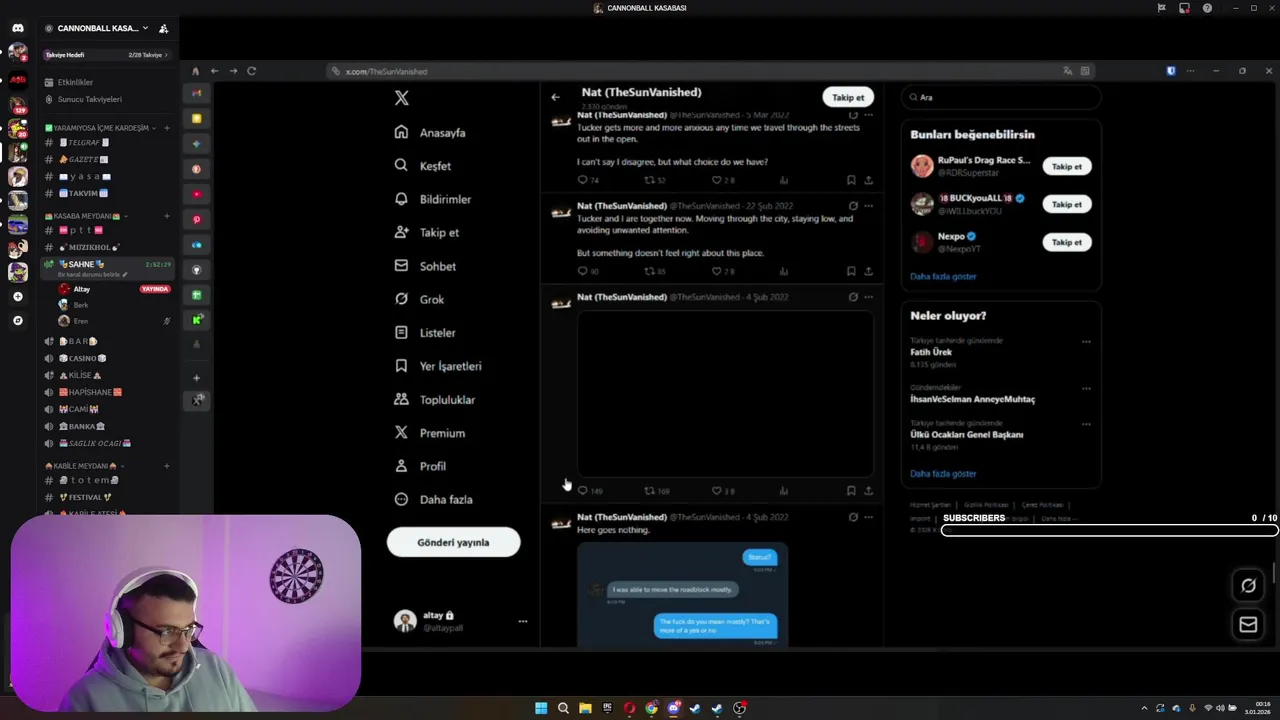Click invite people icon beside server name

point(164,28)
